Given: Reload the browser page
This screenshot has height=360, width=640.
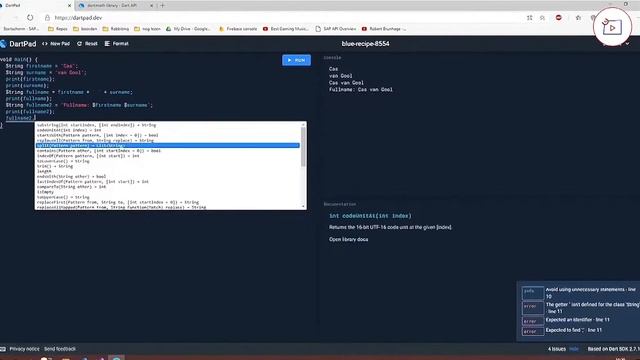Looking at the screenshot, I should pos(30,18).
